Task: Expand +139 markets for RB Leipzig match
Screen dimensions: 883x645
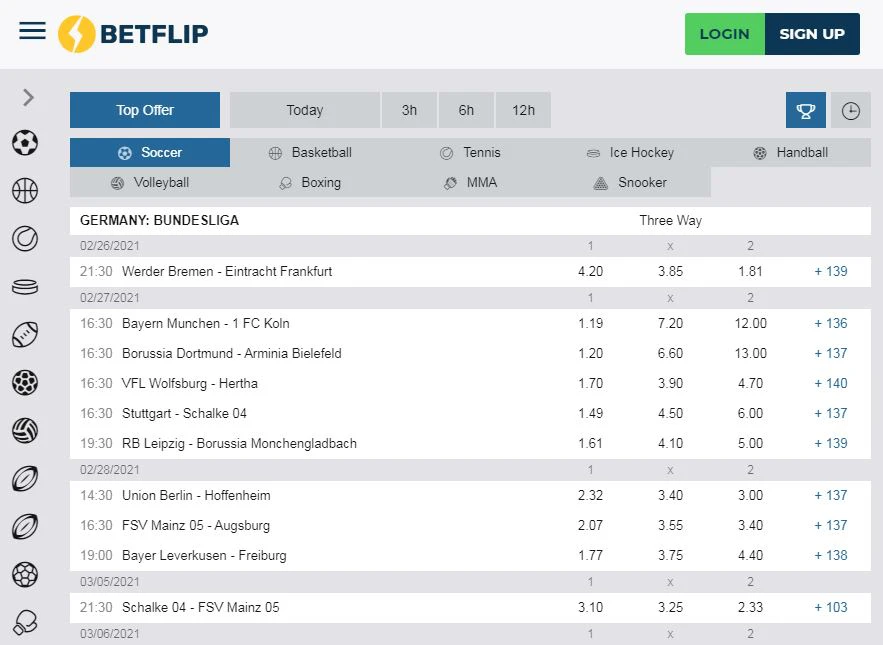Action: coord(831,443)
